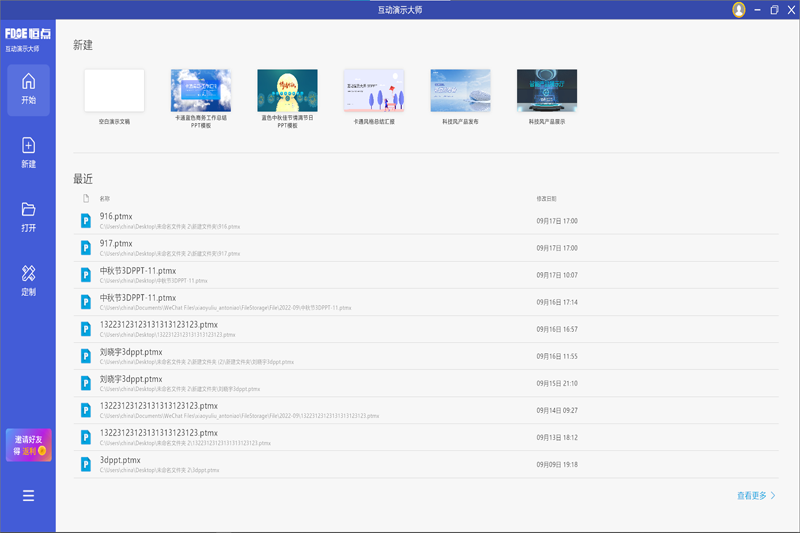The width and height of the screenshot is (800, 533).
Task: Pick the 卡通风格总结汇报 template
Action: (x=373, y=91)
